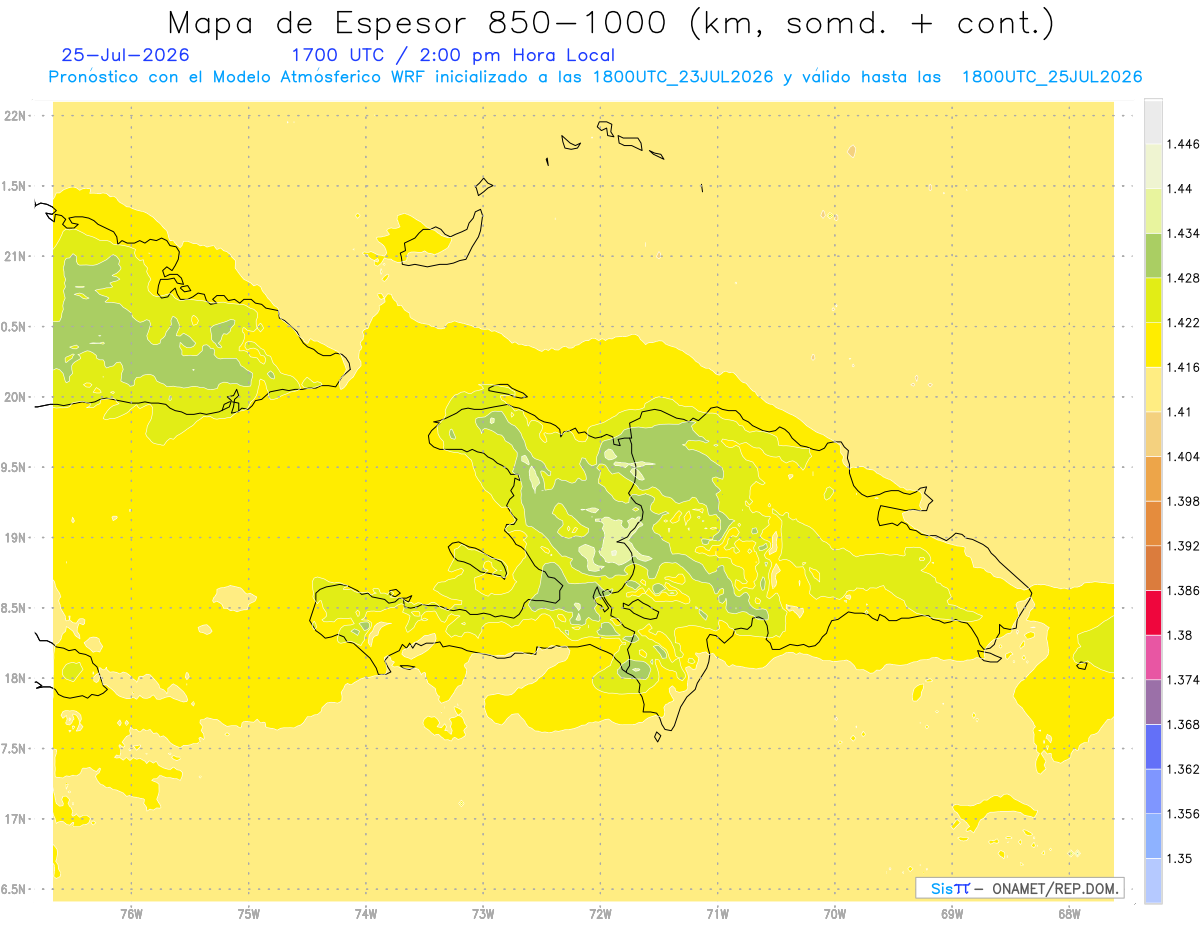Click the colorbar value '1.41'
Image resolution: width=1200 pixels, height=927 pixels.
pos(1181,412)
